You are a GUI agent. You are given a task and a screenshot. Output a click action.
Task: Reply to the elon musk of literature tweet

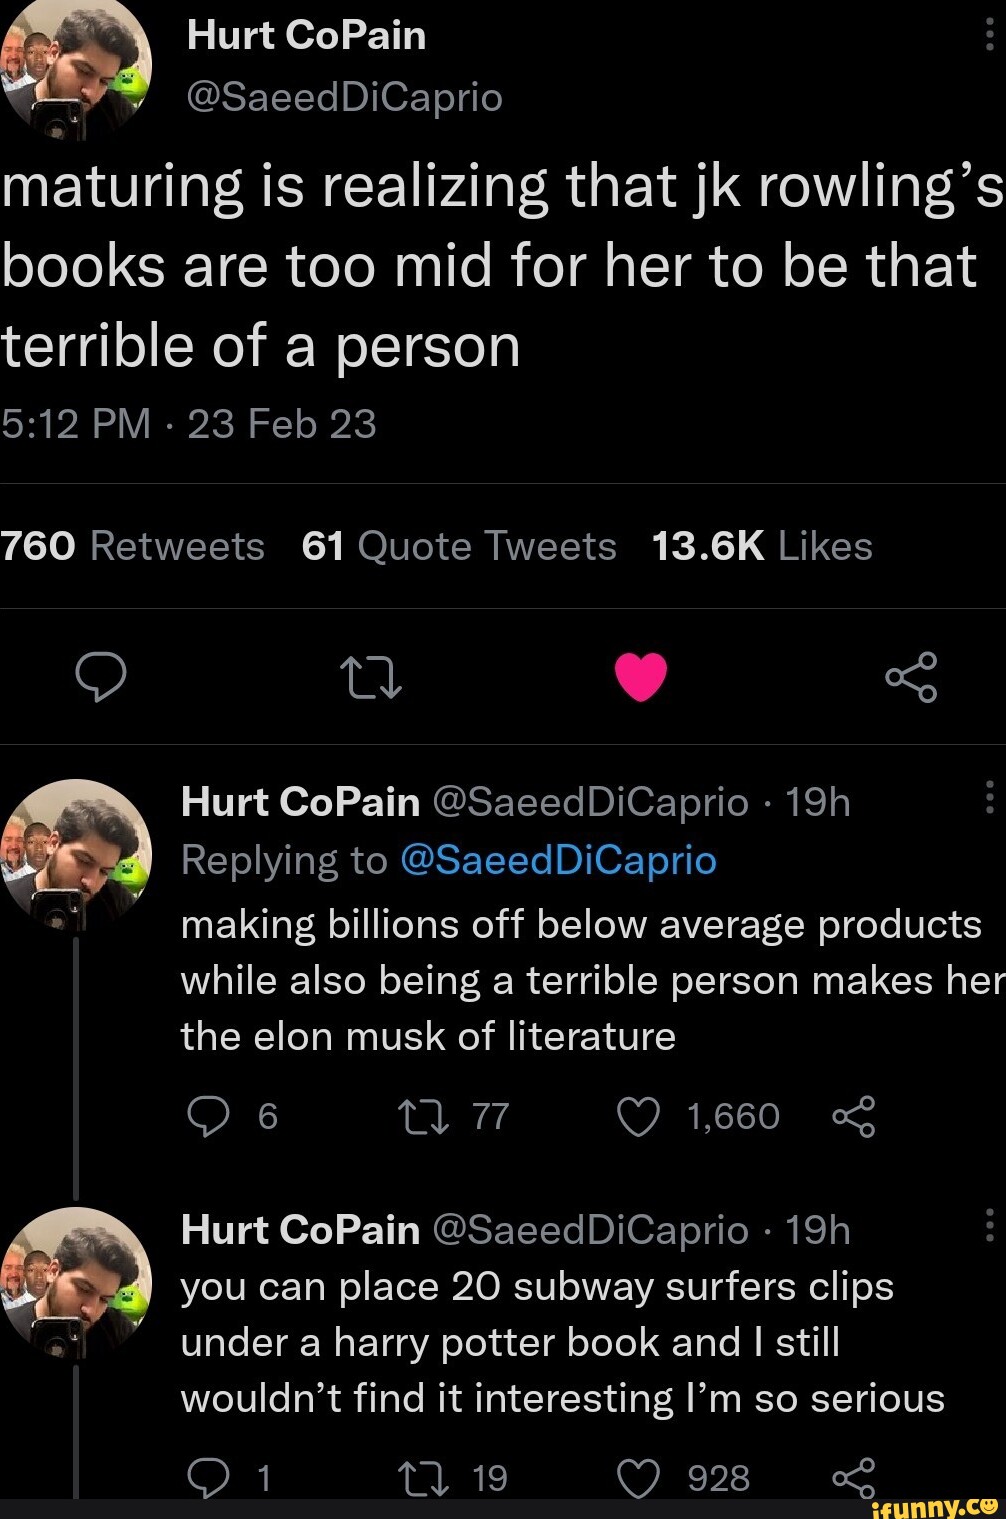click(208, 1116)
